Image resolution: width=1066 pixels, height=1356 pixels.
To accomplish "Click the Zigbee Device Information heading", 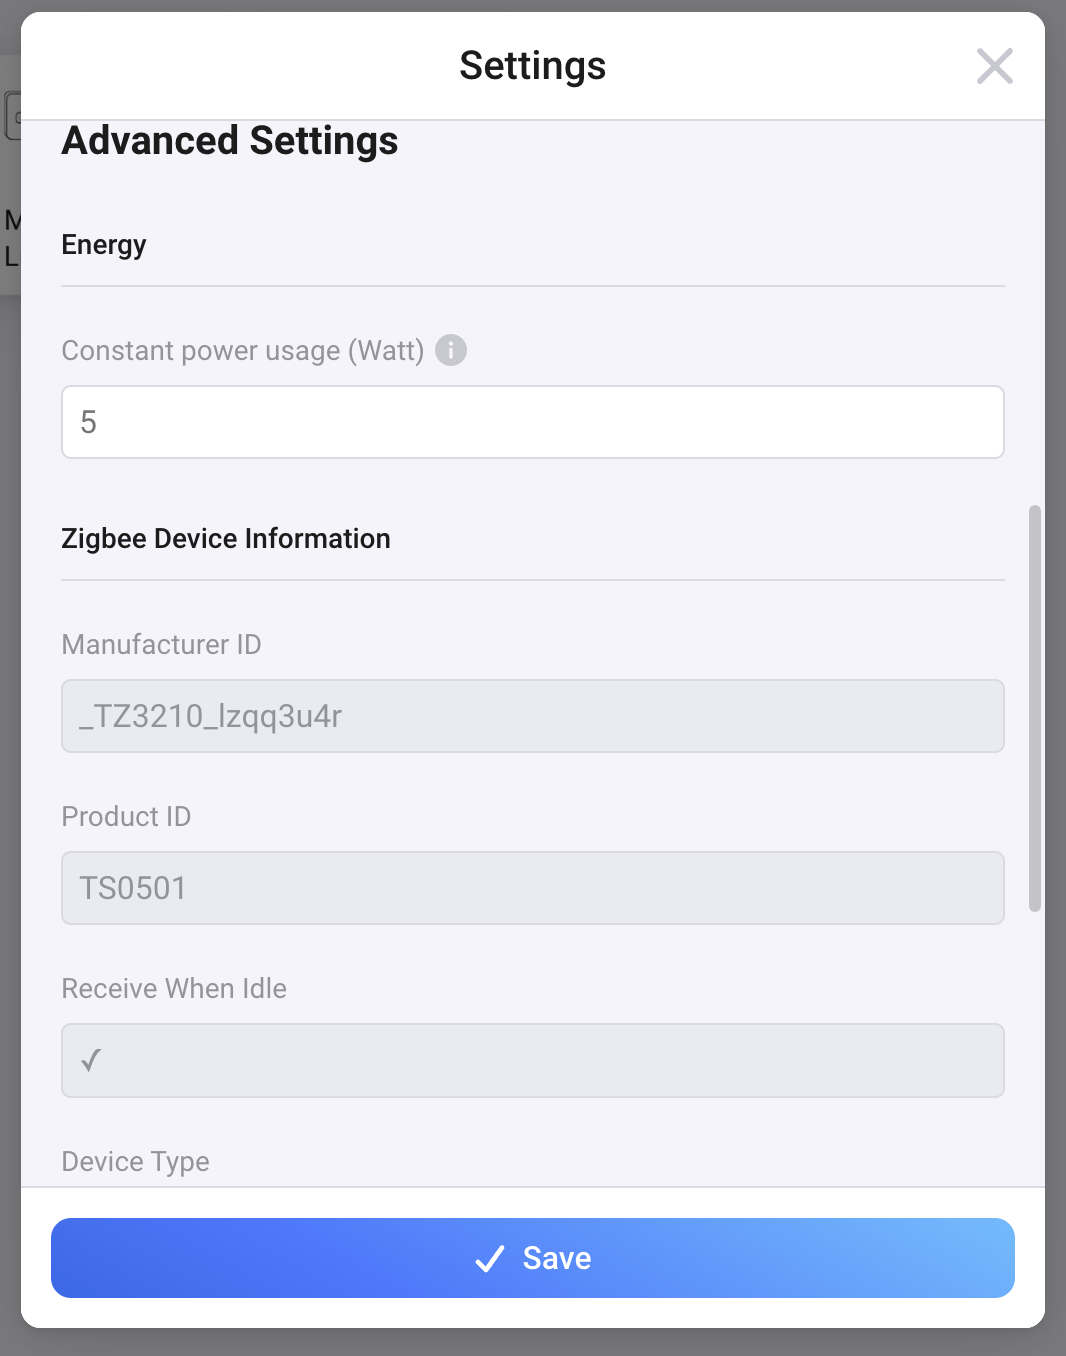I will pos(226,539).
